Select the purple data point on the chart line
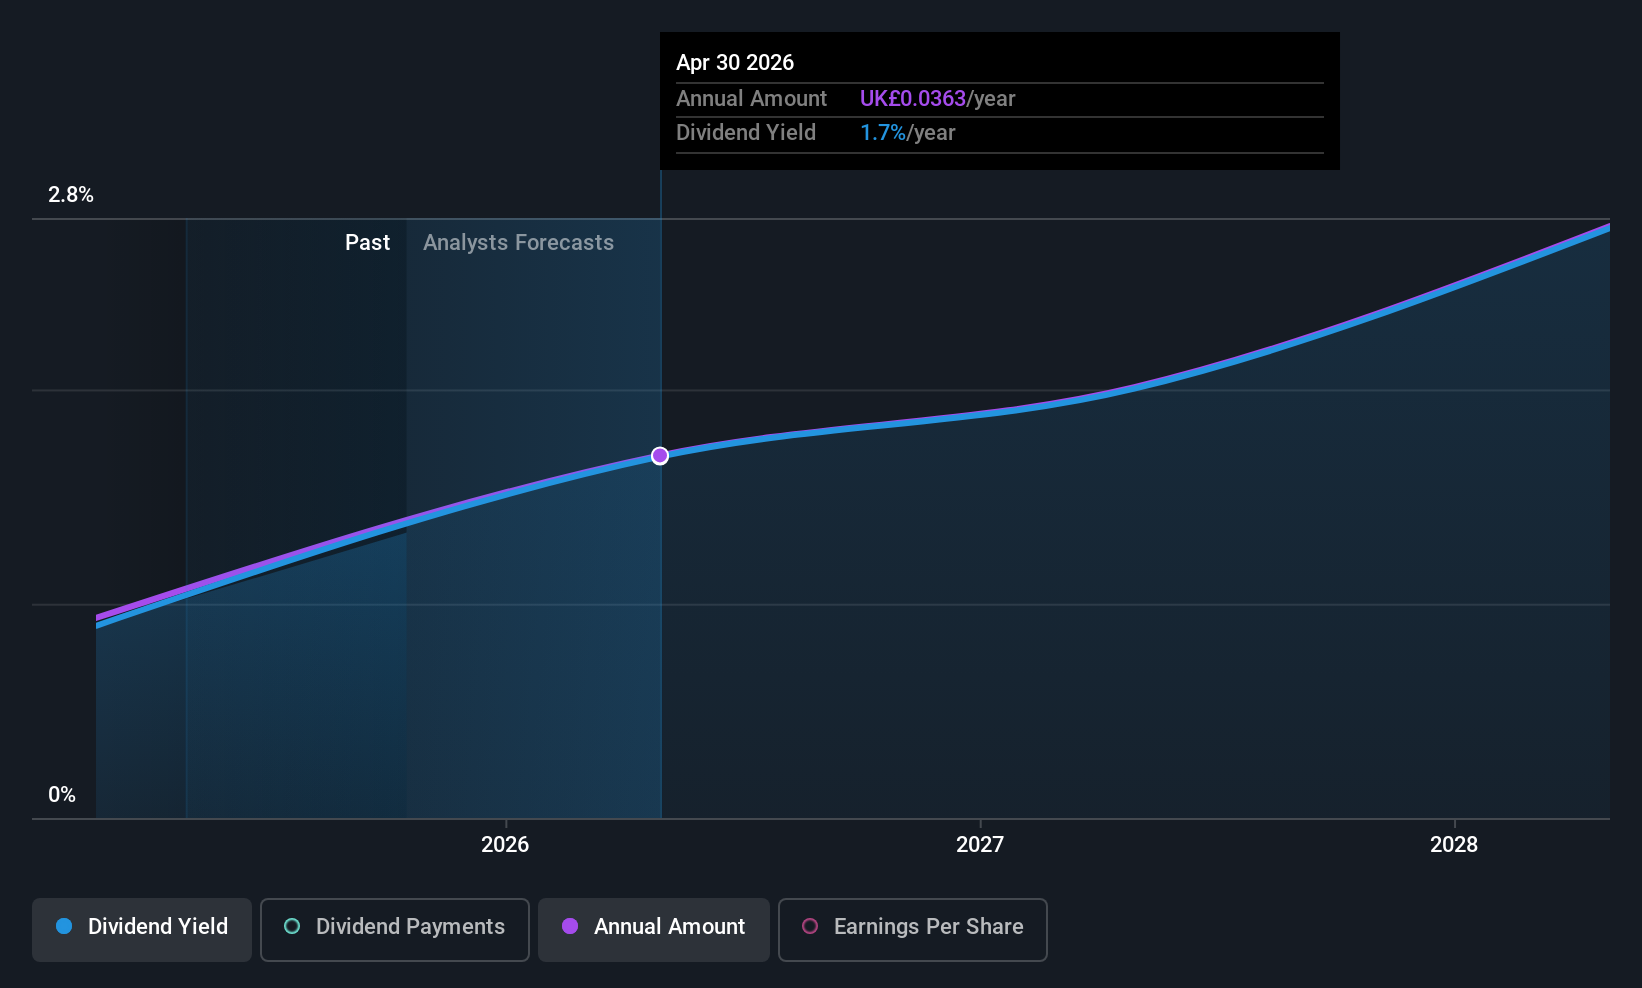Viewport: 1642px width, 988px height. 660,456
